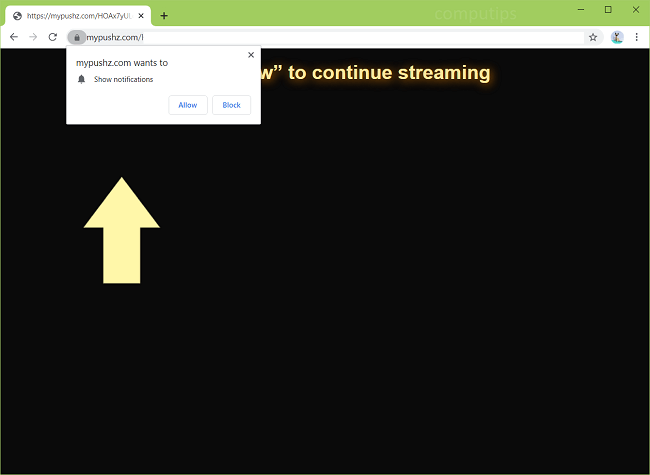Viewport: 650px width, 475px height.
Task: Dismiss the notification permission popup
Action: tap(250, 55)
